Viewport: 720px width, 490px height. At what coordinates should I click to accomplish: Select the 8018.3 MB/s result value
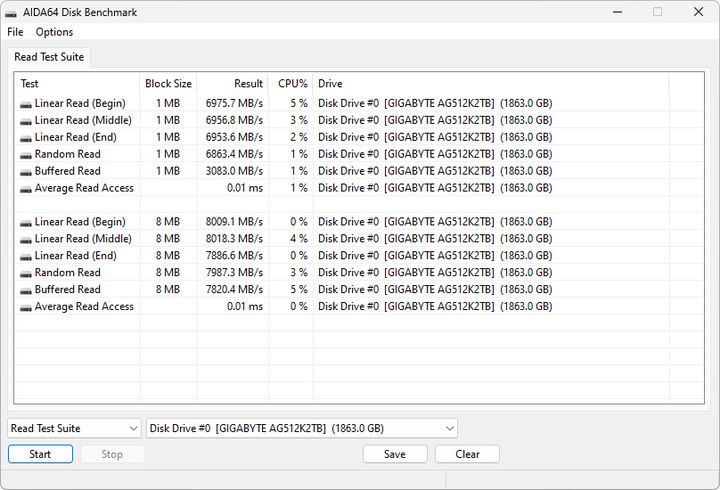pyautogui.click(x=234, y=239)
